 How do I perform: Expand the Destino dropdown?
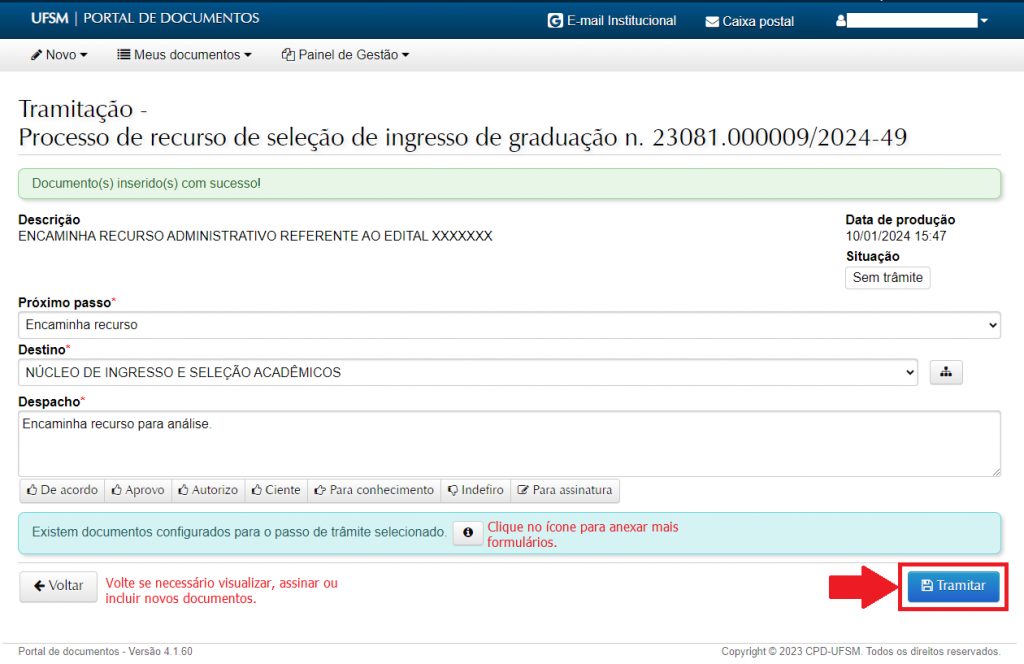click(467, 372)
